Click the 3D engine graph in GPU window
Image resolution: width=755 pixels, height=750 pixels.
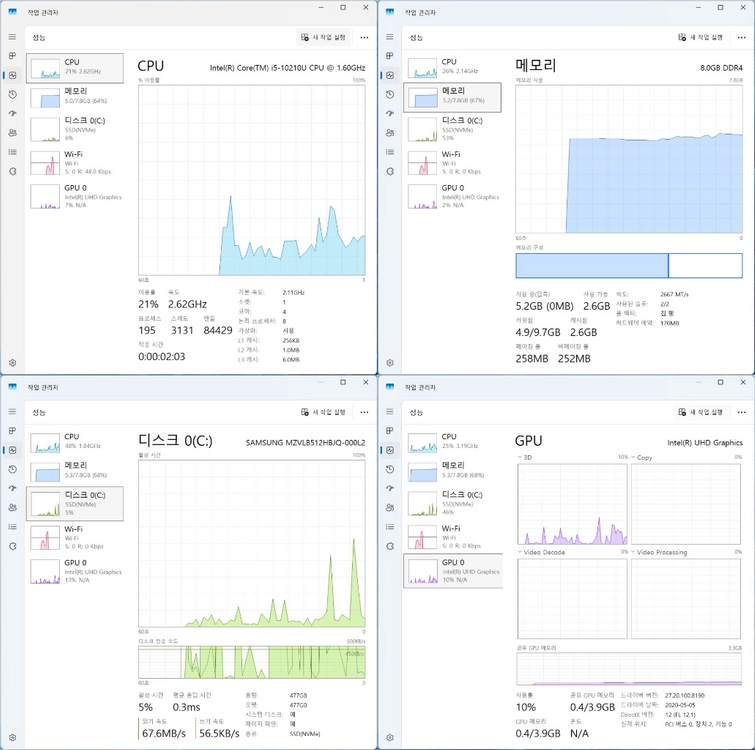(x=572, y=504)
